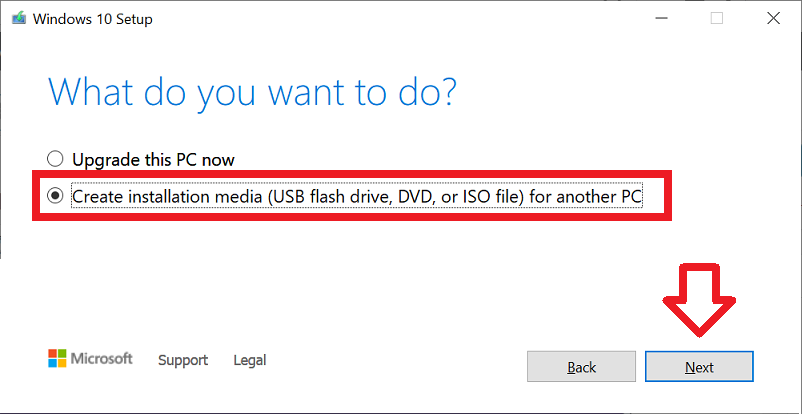Image resolution: width=802 pixels, height=414 pixels.
Task: Continue with the Next button
Action: click(699, 366)
